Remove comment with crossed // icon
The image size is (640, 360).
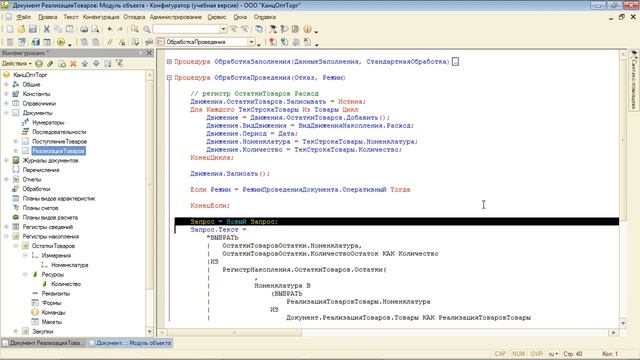(x=122, y=42)
